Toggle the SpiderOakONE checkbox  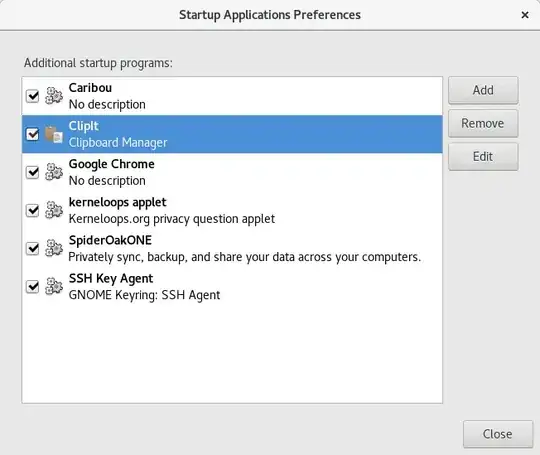tap(33, 248)
